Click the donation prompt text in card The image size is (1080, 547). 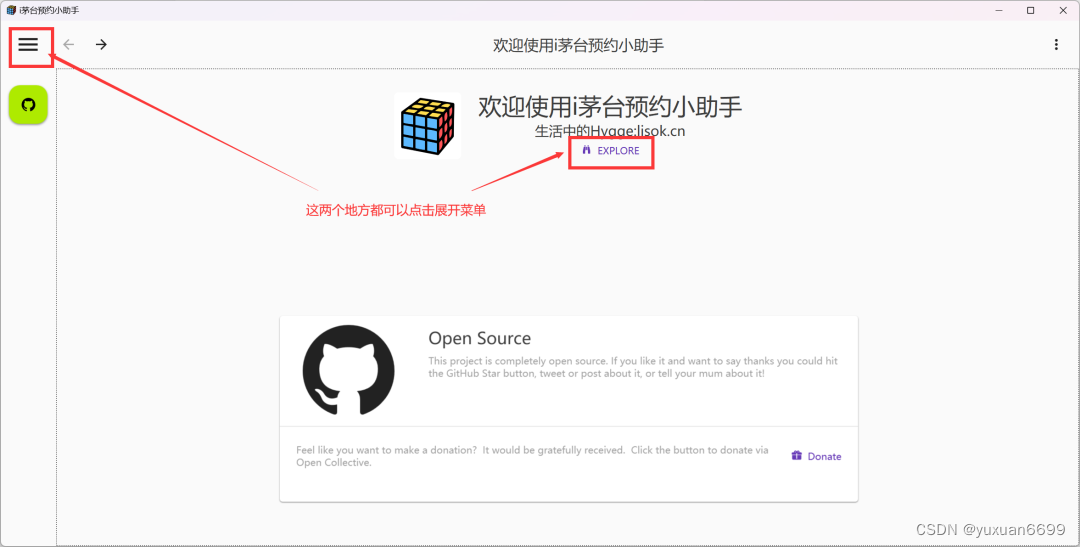click(532, 456)
